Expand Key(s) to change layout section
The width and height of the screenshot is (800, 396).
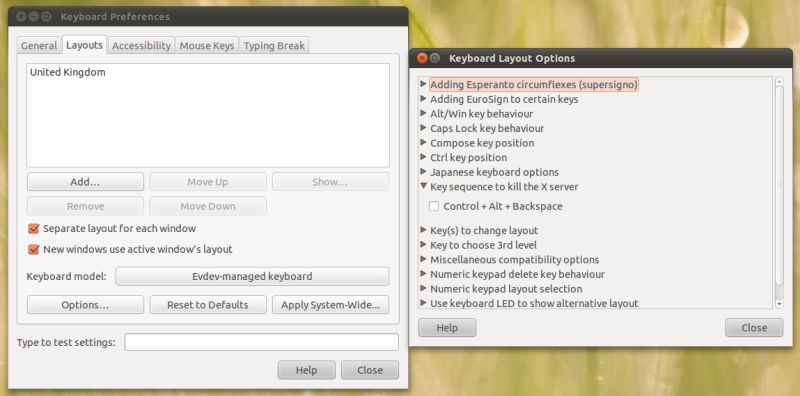point(423,230)
